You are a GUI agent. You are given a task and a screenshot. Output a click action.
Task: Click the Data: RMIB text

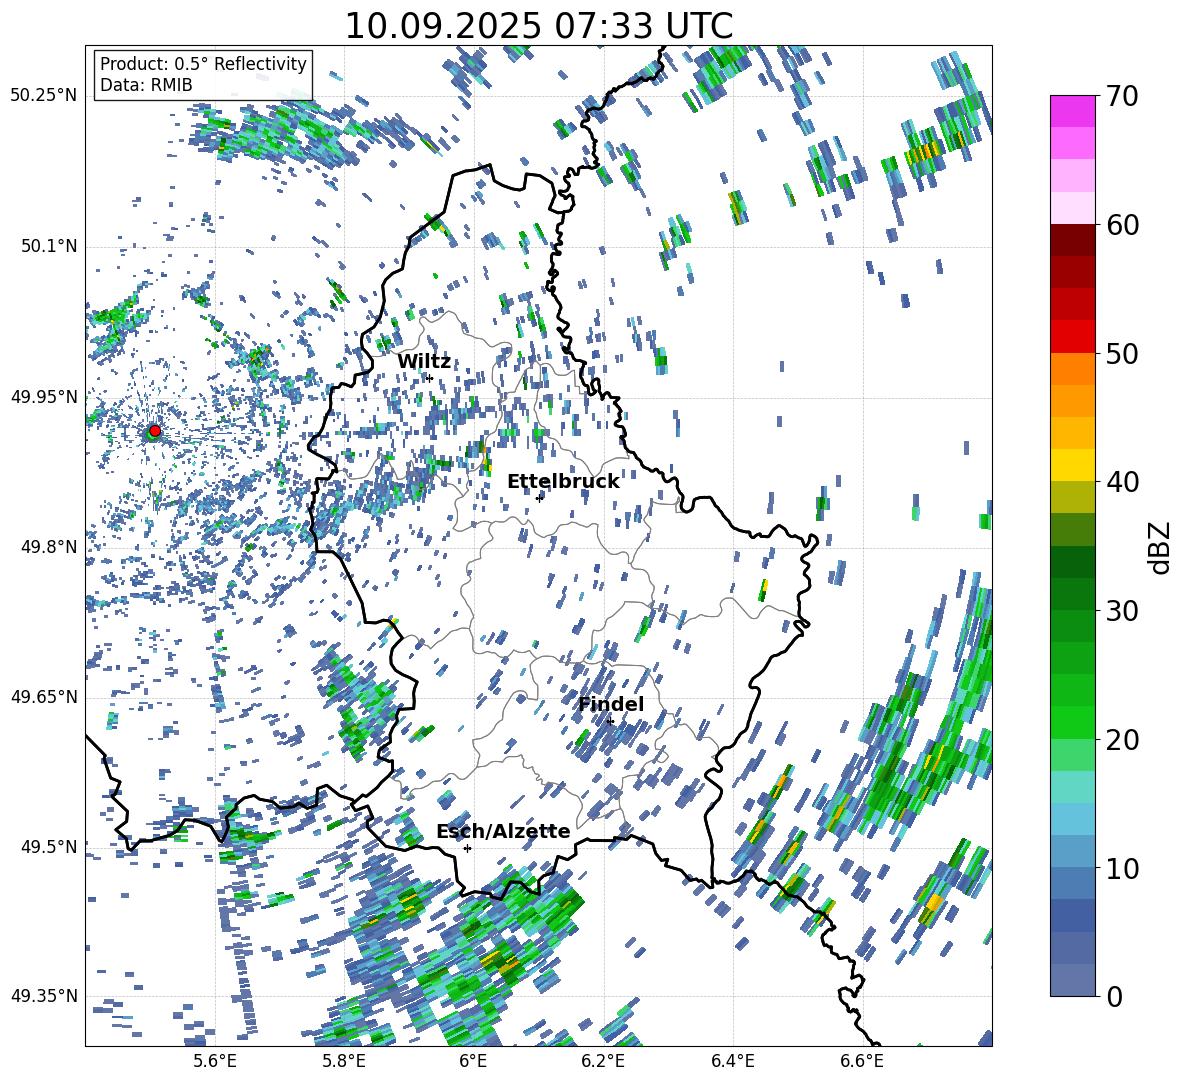146,85
